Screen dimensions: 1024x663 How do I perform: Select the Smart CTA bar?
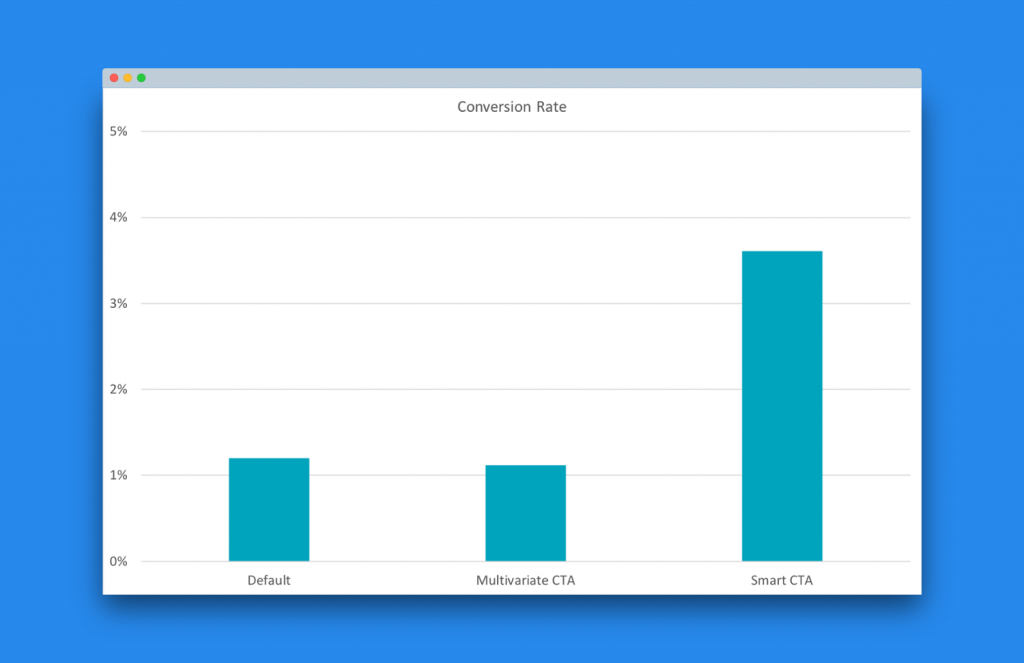[x=782, y=406]
